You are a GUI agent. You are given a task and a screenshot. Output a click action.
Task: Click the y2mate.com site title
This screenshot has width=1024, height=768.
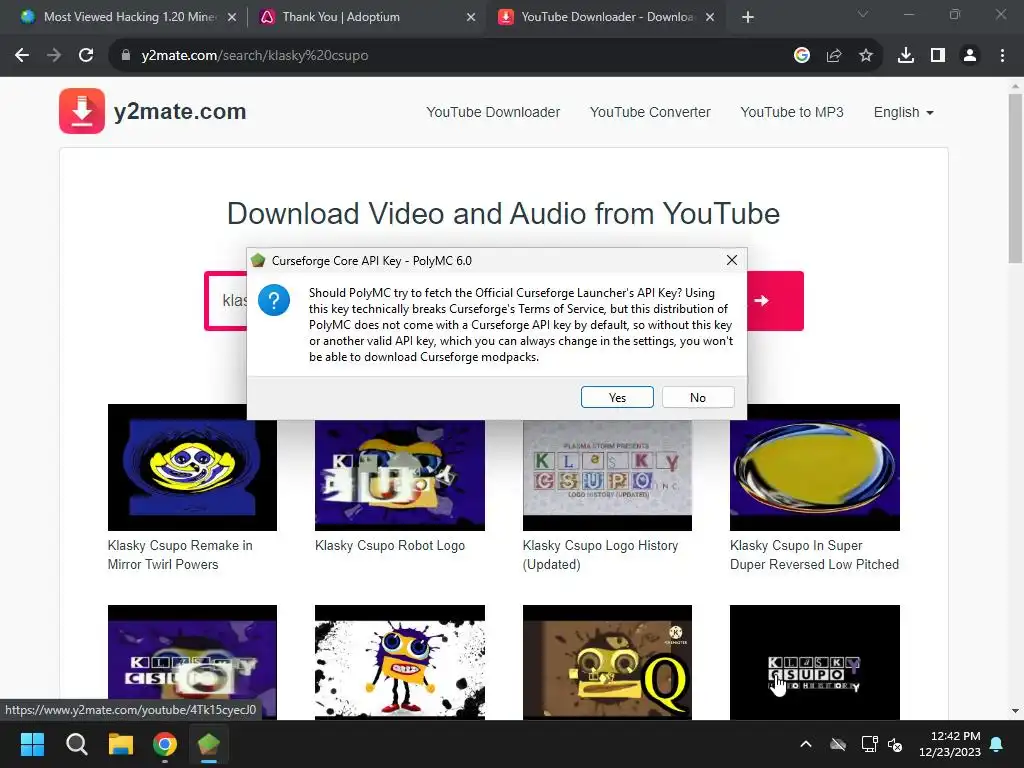click(x=180, y=112)
